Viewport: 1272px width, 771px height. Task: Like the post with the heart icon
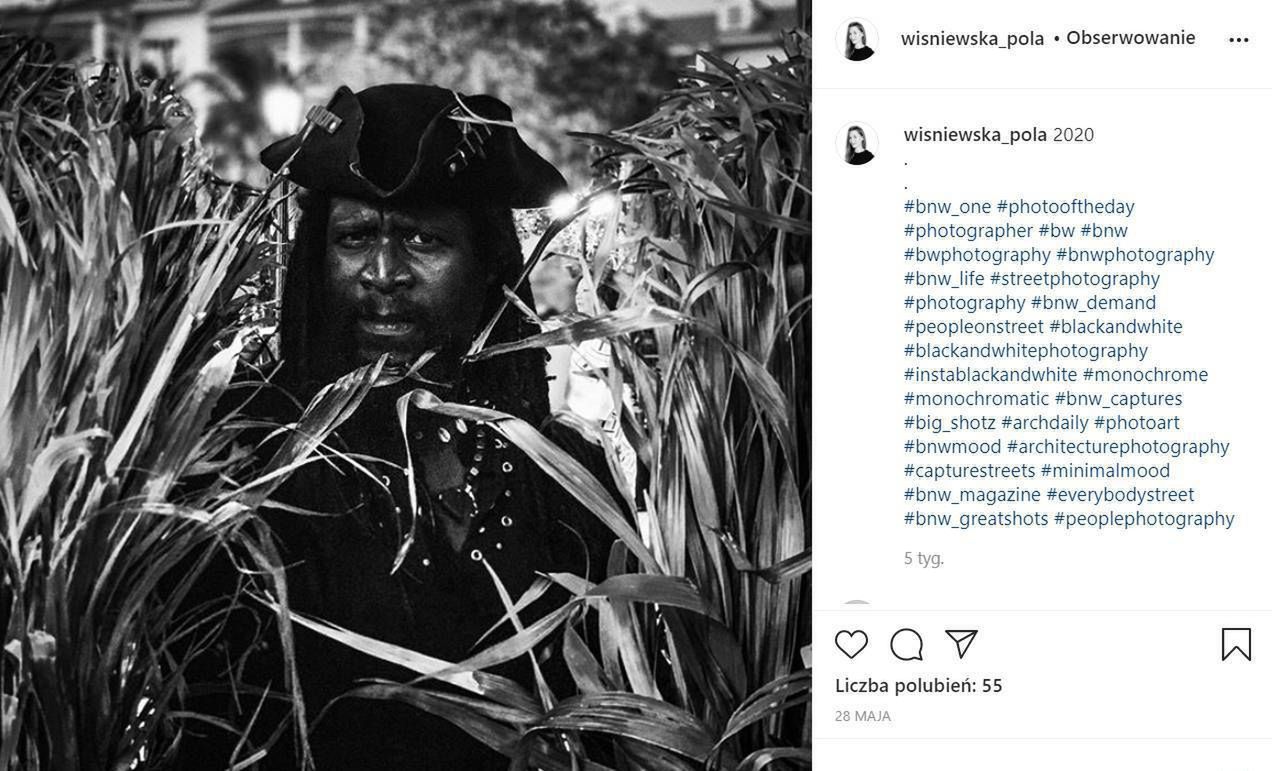tap(851, 644)
